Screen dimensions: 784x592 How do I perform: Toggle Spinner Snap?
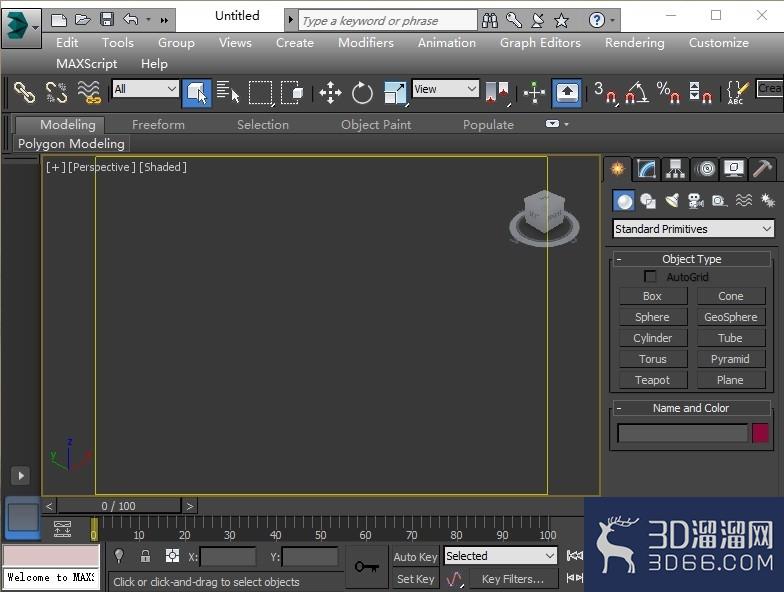pyautogui.click(x=700, y=92)
